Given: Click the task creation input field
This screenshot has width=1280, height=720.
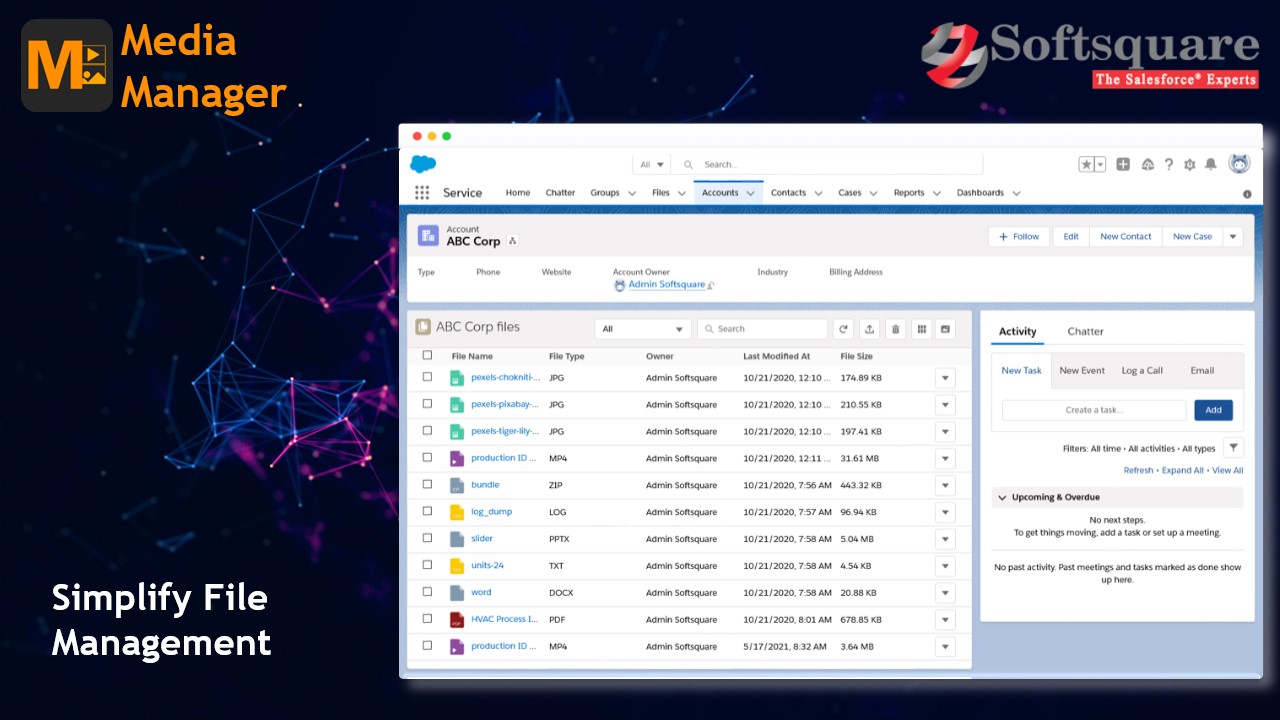Looking at the screenshot, I should pos(1093,409).
